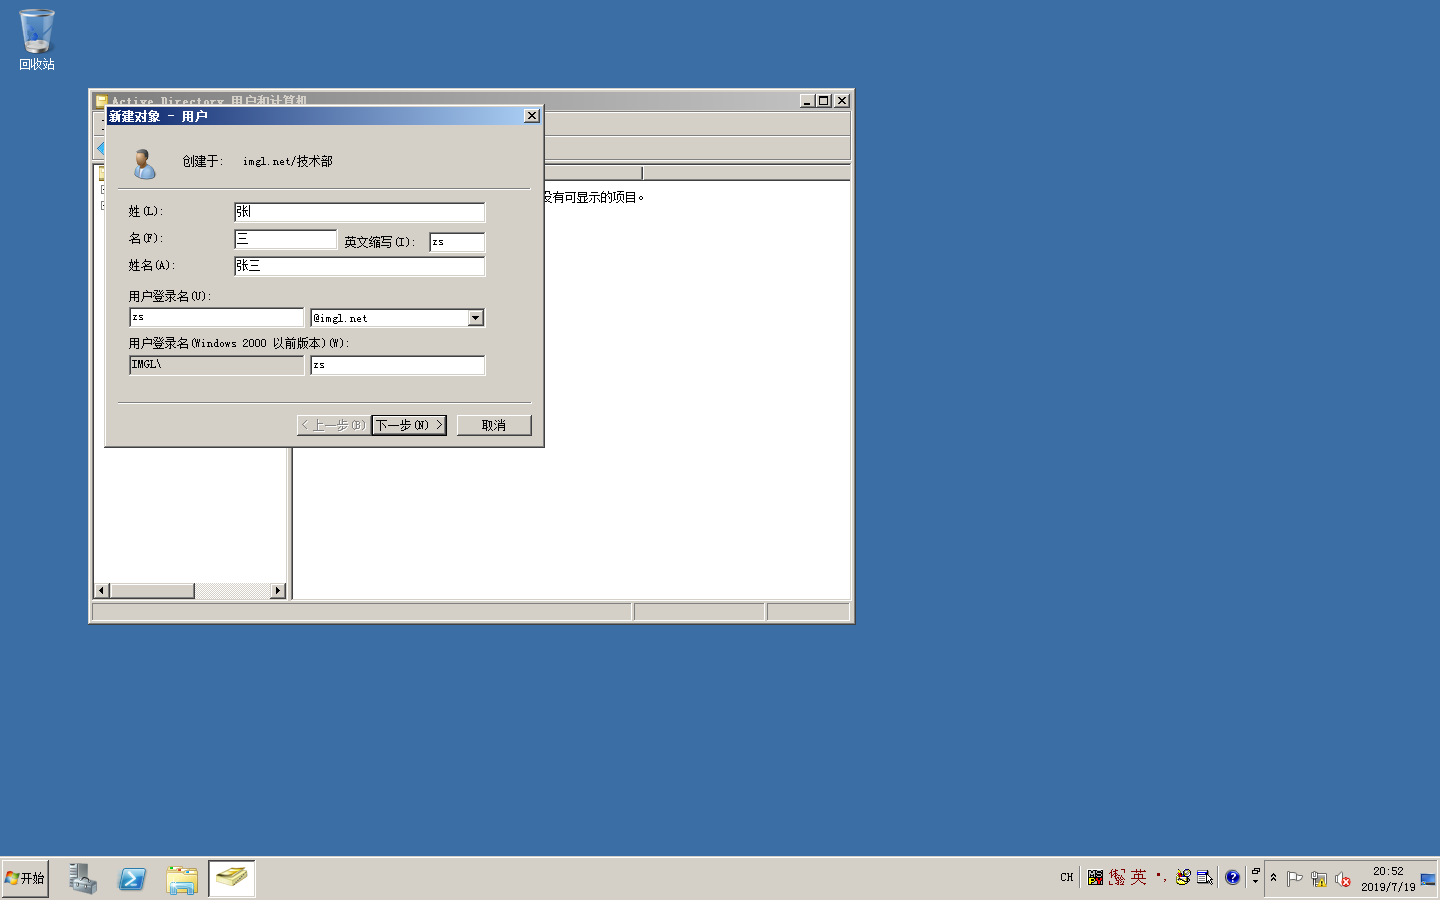Open Windows Explorer folder icon in taskbar
The height and width of the screenshot is (900, 1440).
[x=182, y=878]
